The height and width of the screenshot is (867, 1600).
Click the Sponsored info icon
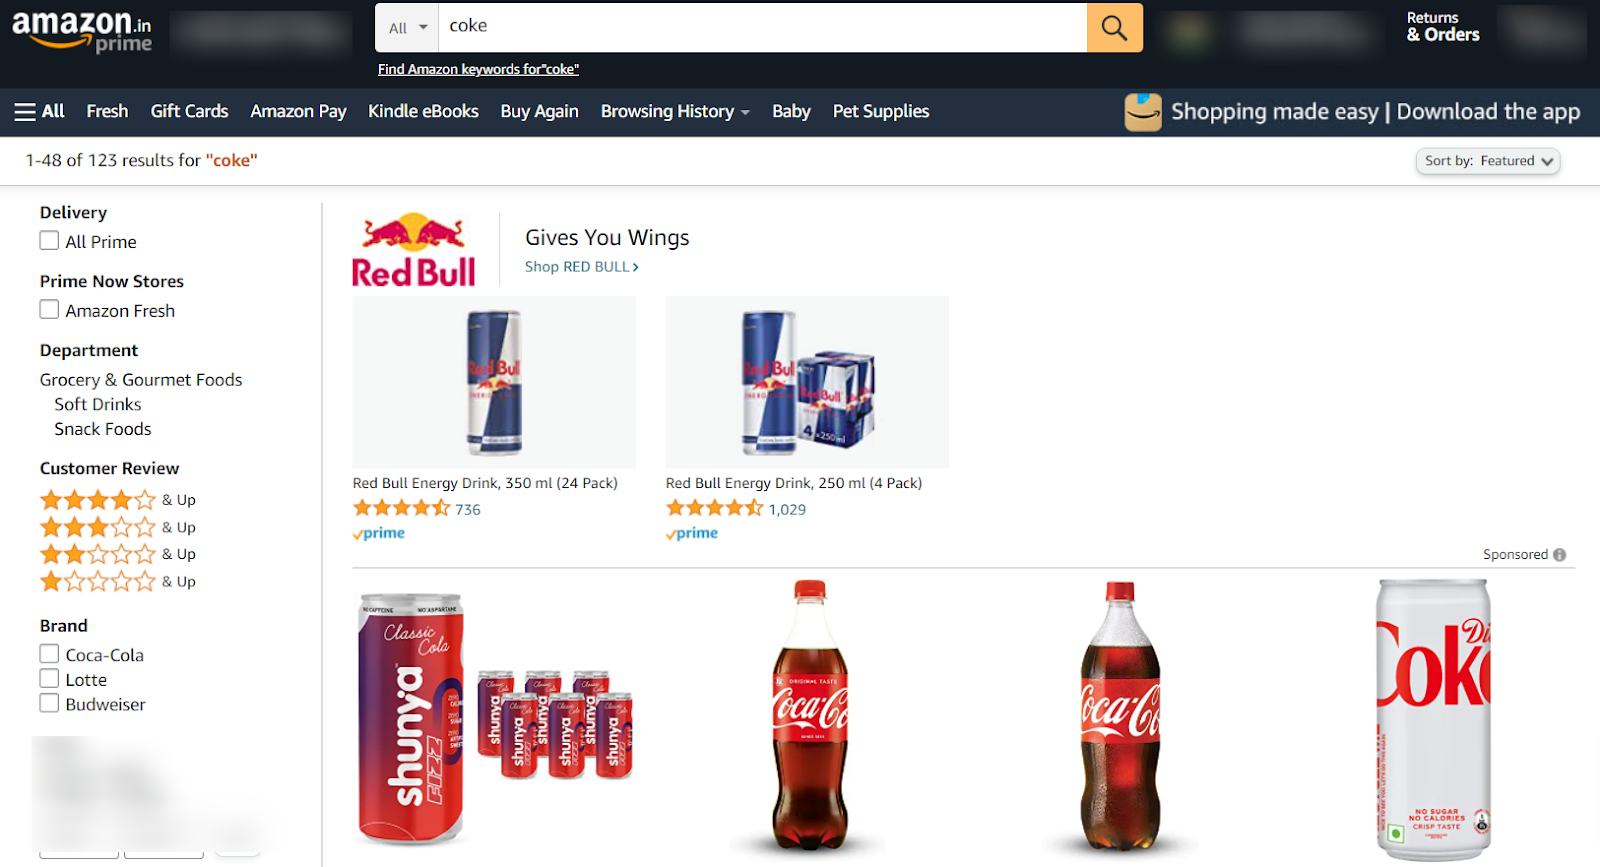point(1560,555)
